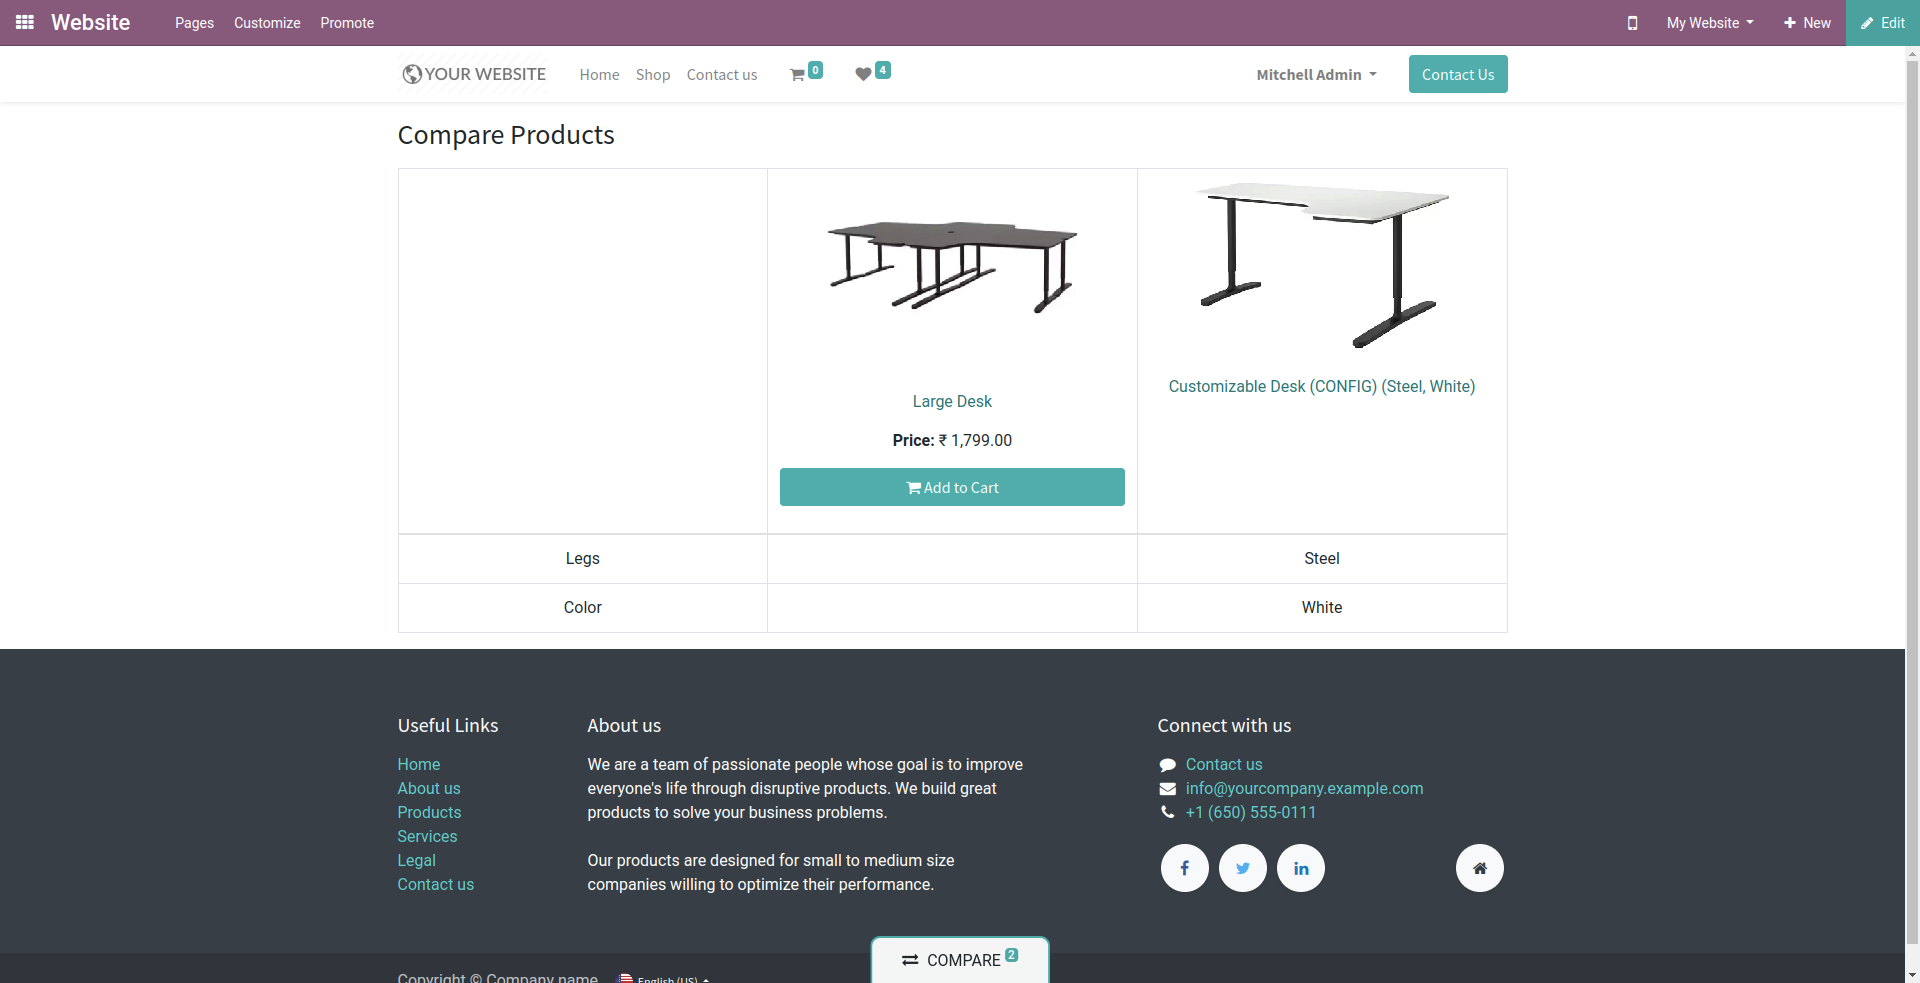Click the home icon in the footer
This screenshot has width=1920, height=983.
coord(1479,868)
